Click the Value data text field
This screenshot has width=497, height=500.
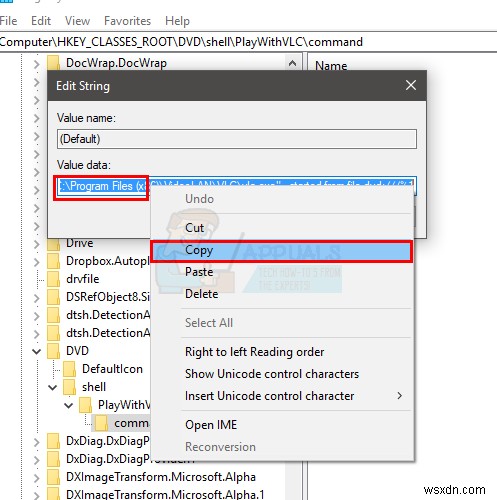tap(237, 186)
